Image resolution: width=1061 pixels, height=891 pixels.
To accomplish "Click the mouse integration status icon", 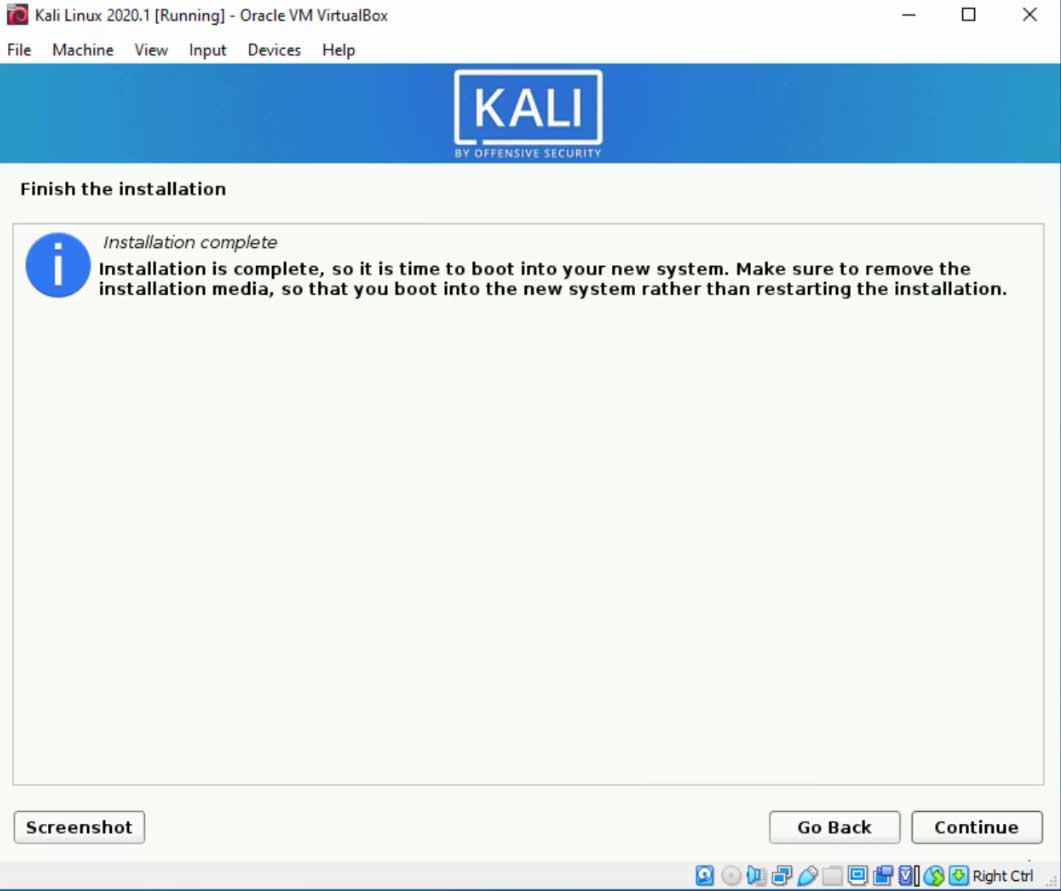I will click(x=934, y=875).
